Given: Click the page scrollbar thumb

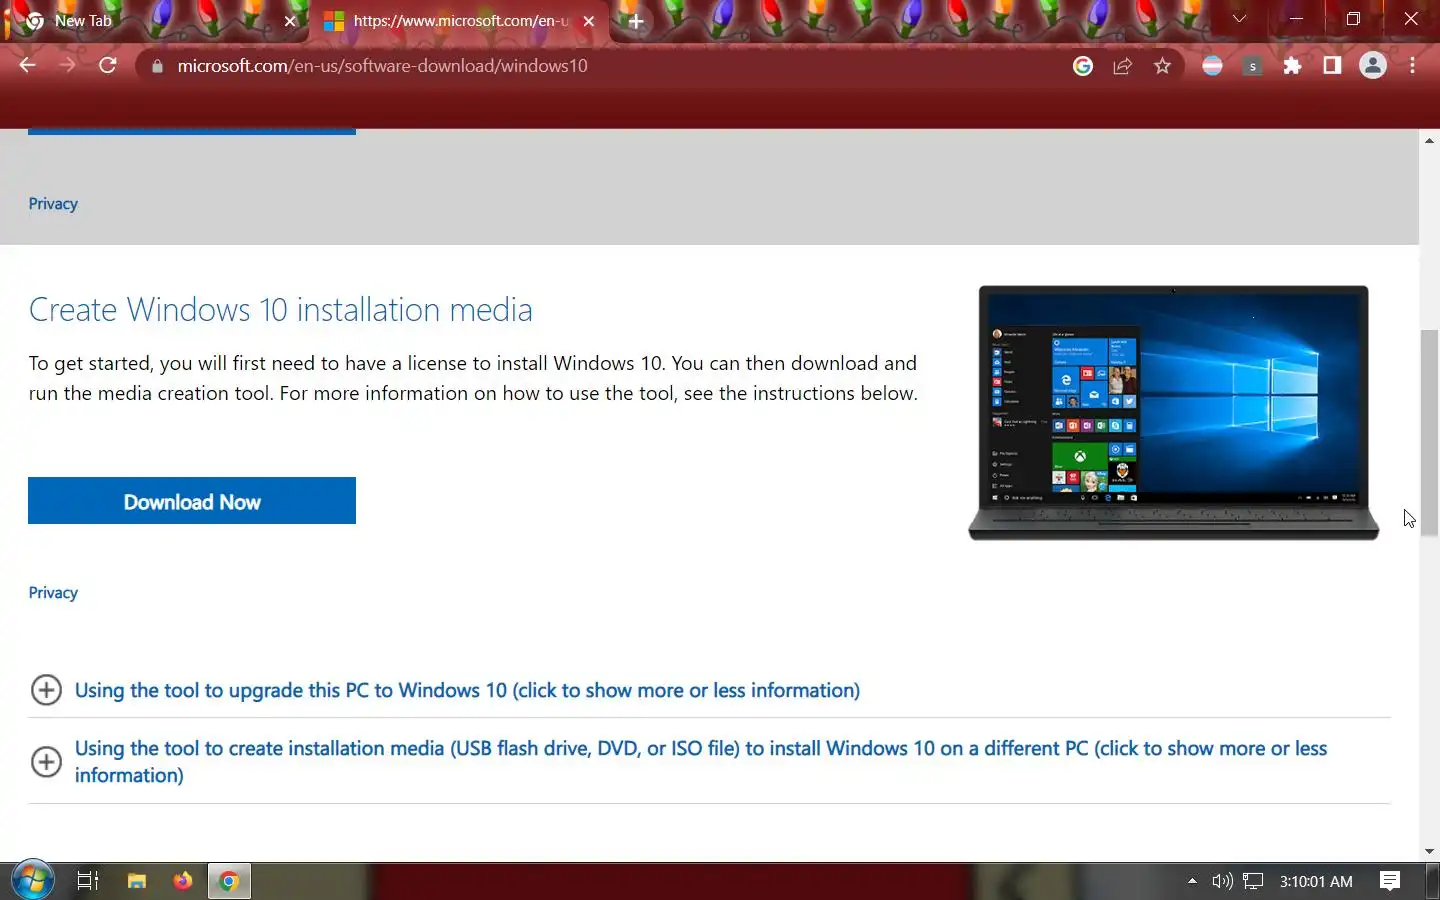Looking at the screenshot, I should tap(1429, 432).
